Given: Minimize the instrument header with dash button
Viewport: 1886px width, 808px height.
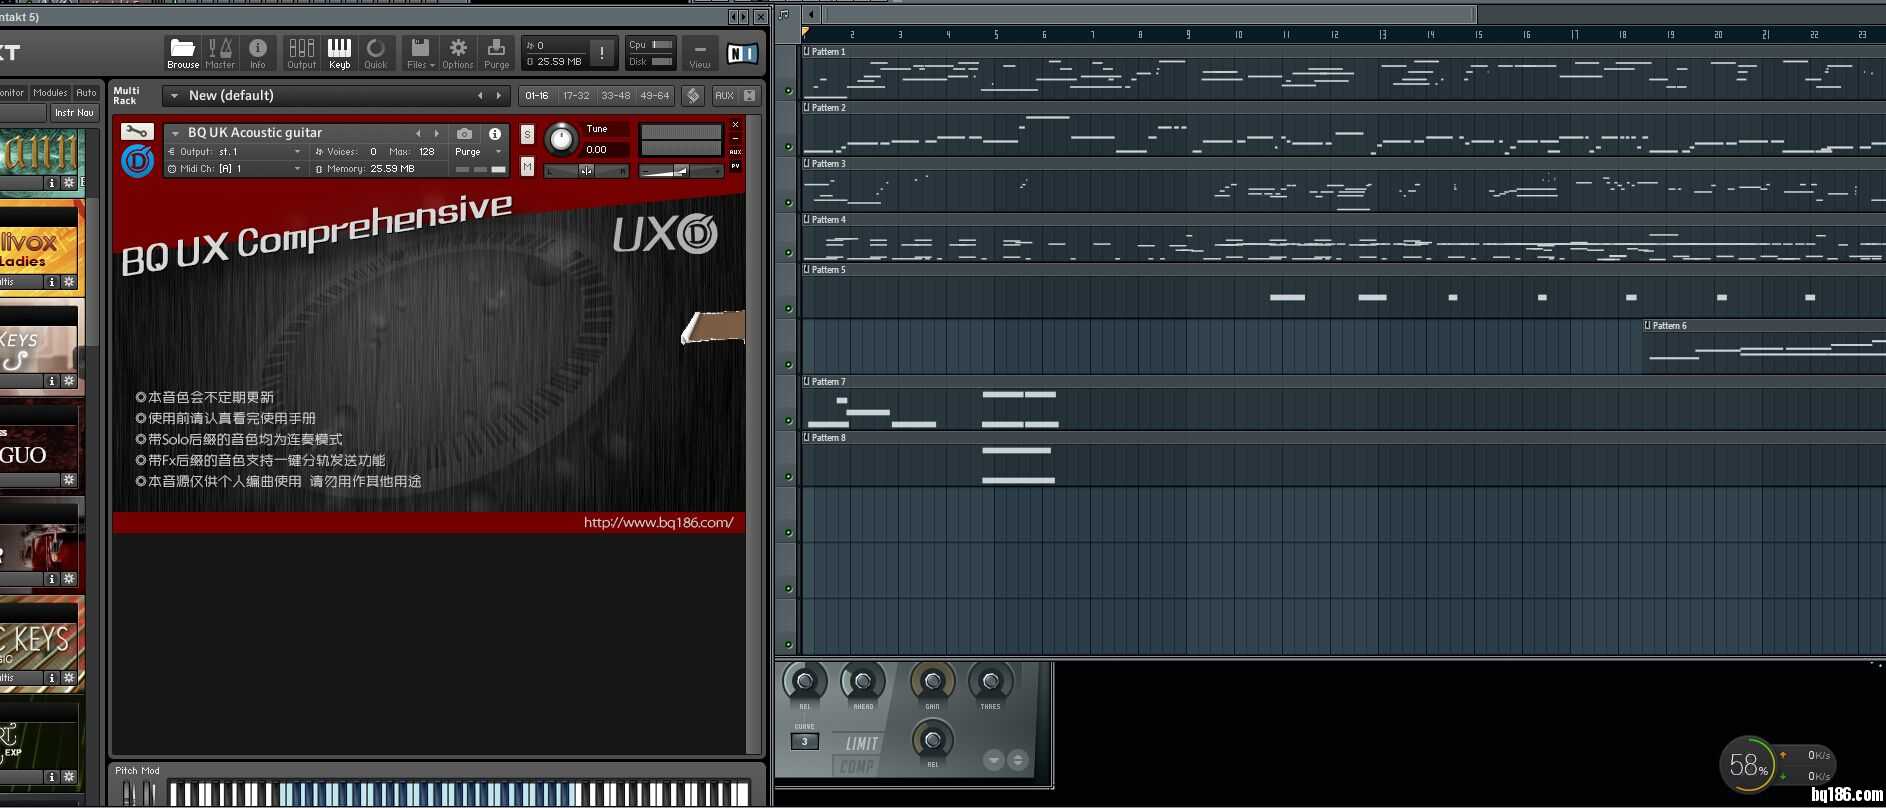Looking at the screenshot, I should pyautogui.click(x=735, y=139).
